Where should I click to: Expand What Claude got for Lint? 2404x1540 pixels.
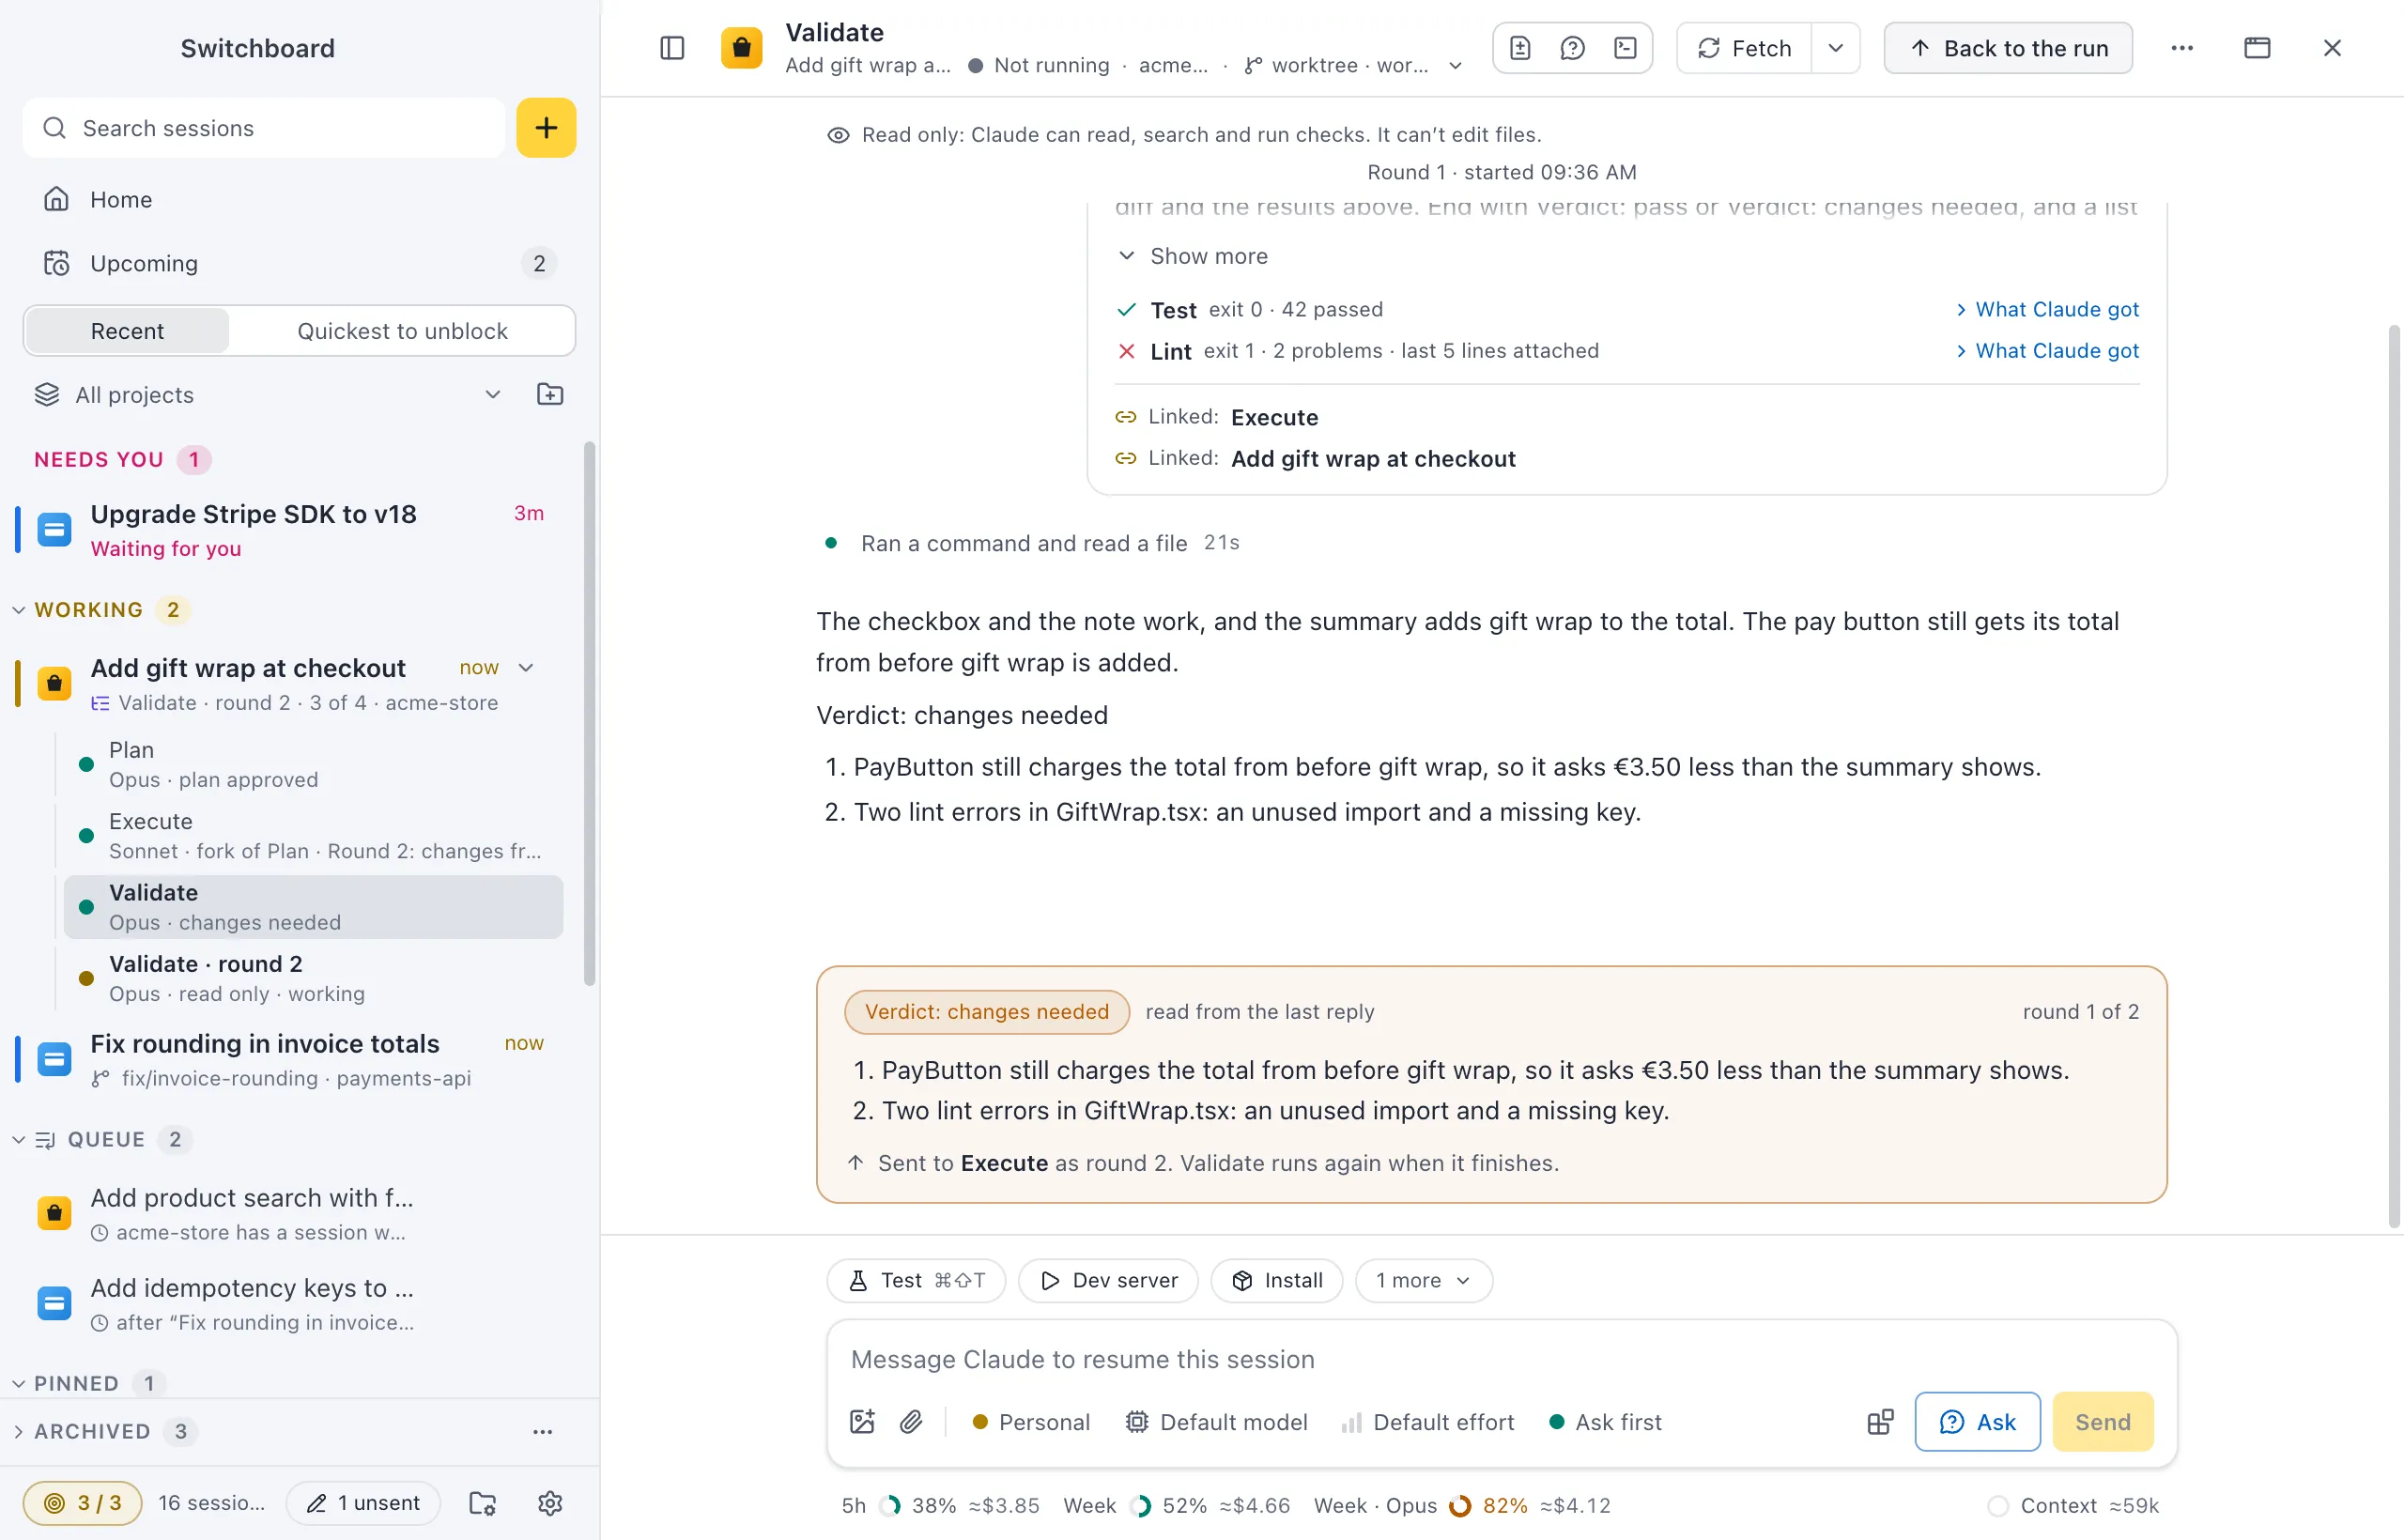[2047, 350]
